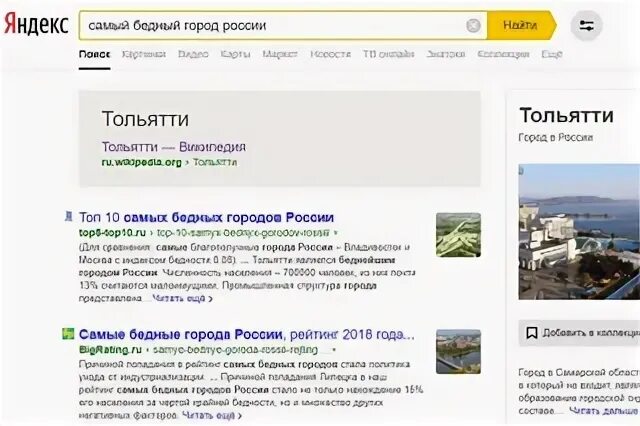The width and height of the screenshot is (640, 426).
Task: Click the Тольятти title in the side panel
Action: pos(567,115)
